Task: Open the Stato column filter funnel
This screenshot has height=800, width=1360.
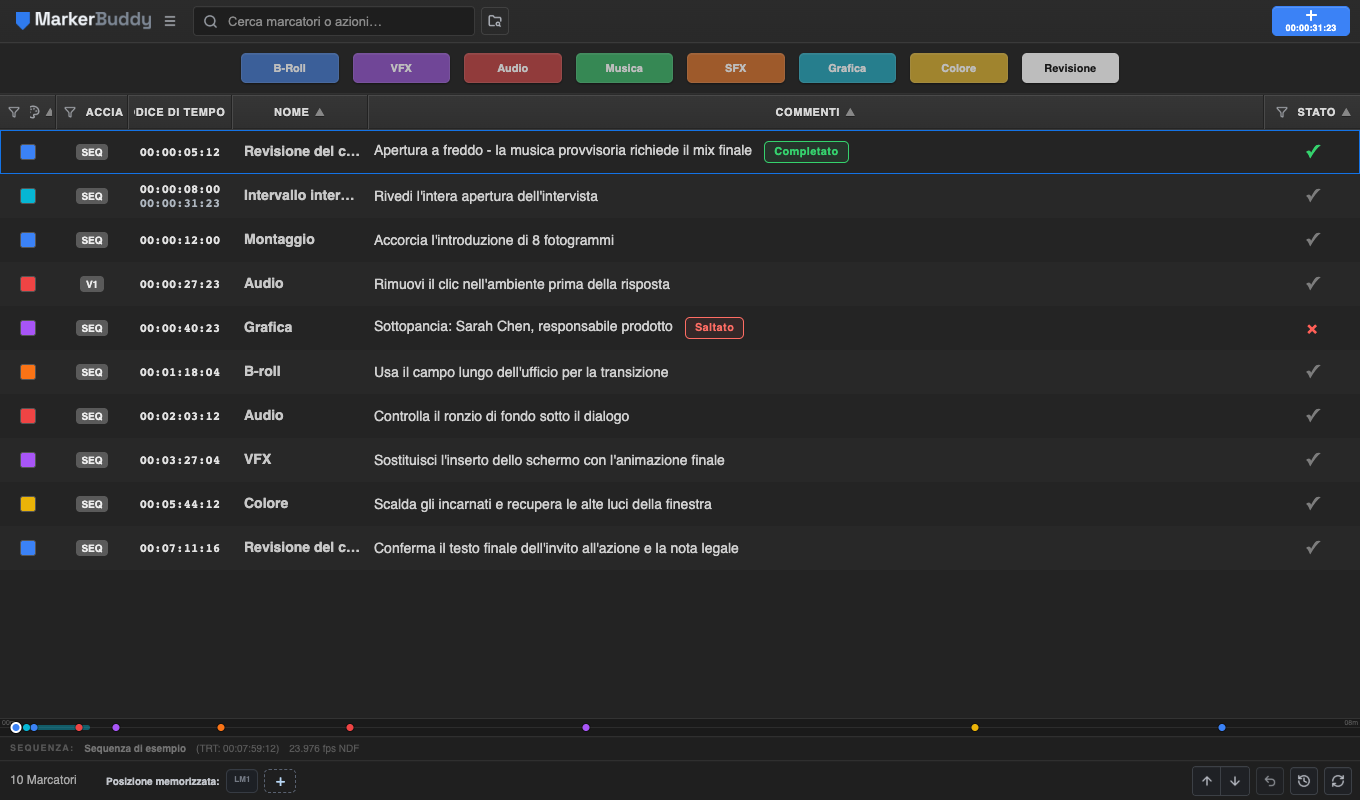Action: pos(1282,112)
